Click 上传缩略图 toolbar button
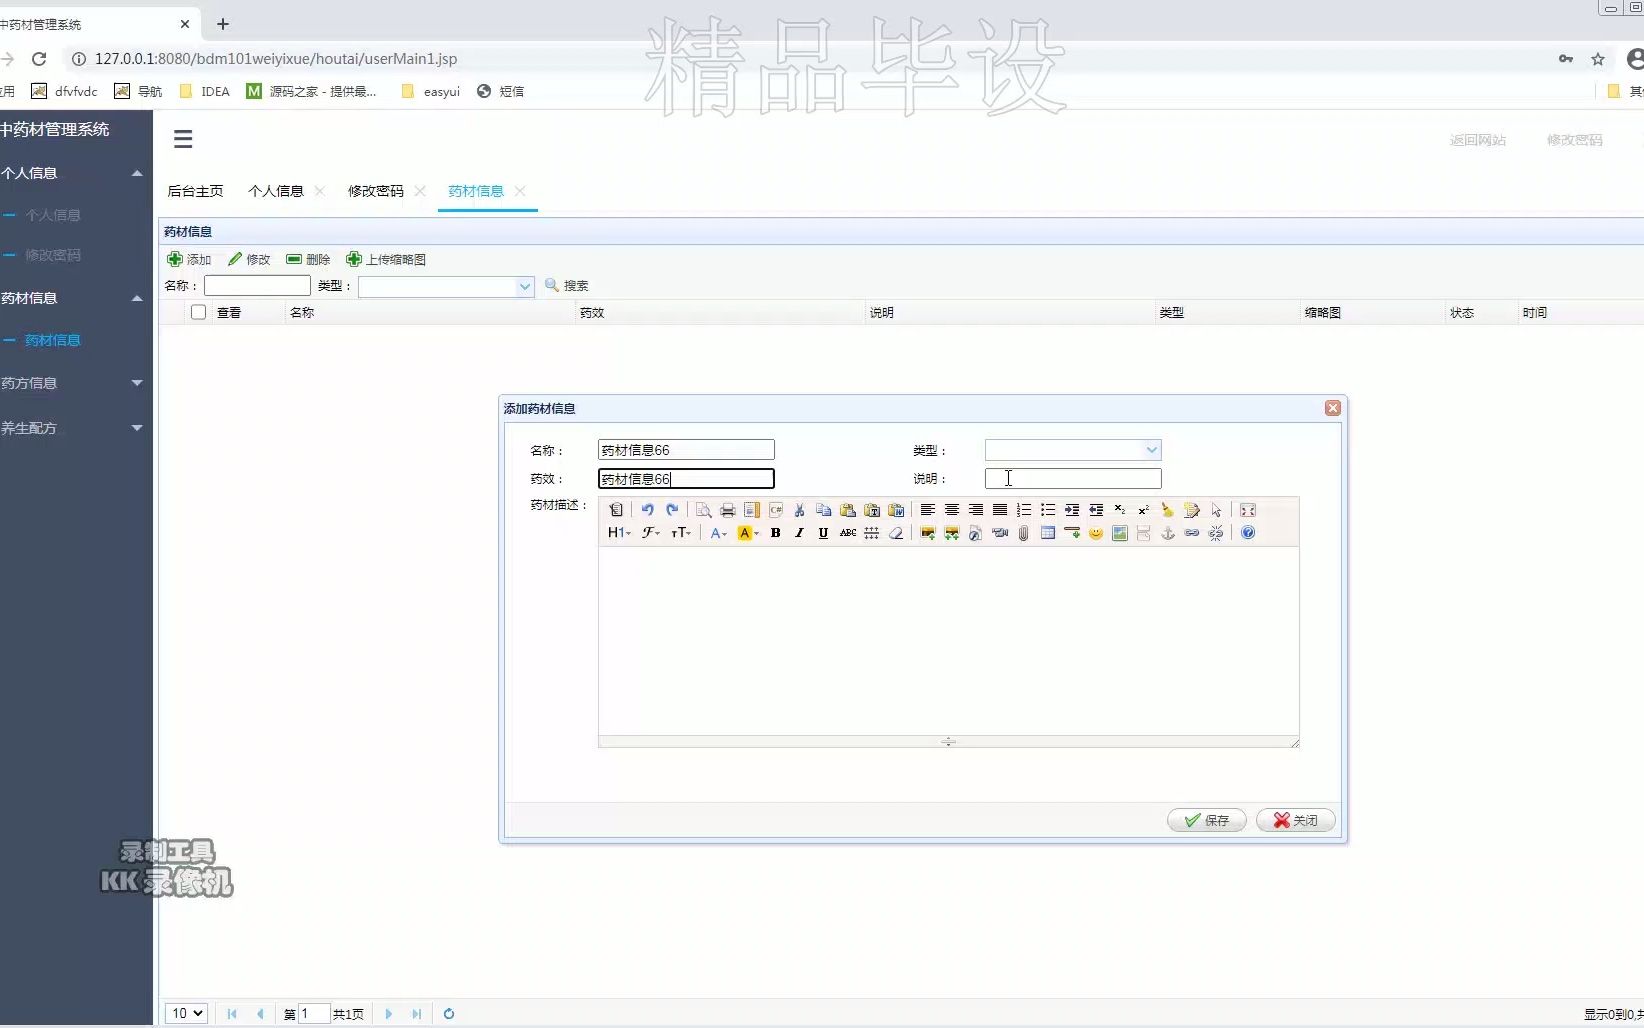This screenshot has height=1028, width=1644. pos(386,259)
